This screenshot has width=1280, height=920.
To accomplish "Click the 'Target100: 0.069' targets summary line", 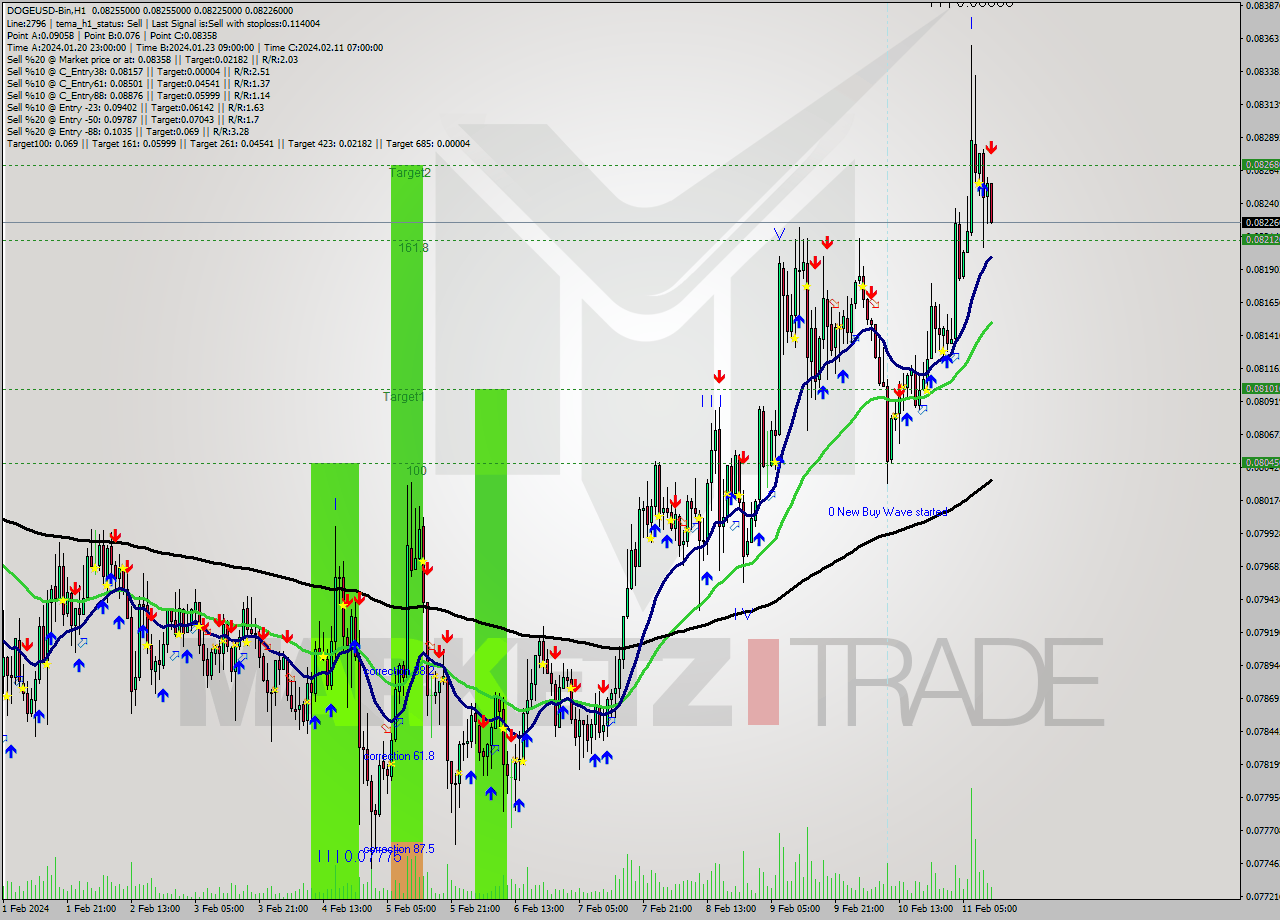I will click(238, 143).
